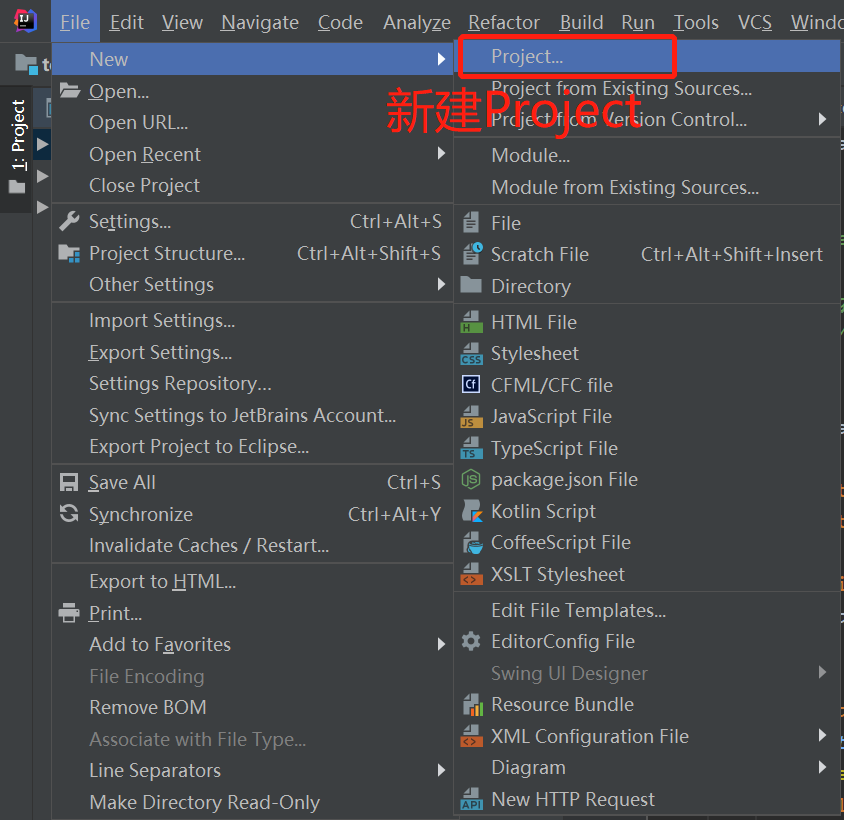Open the Tools menu
The width and height of the screenshot is (844, 820).
pyautogui.click(x=696, y=22)
